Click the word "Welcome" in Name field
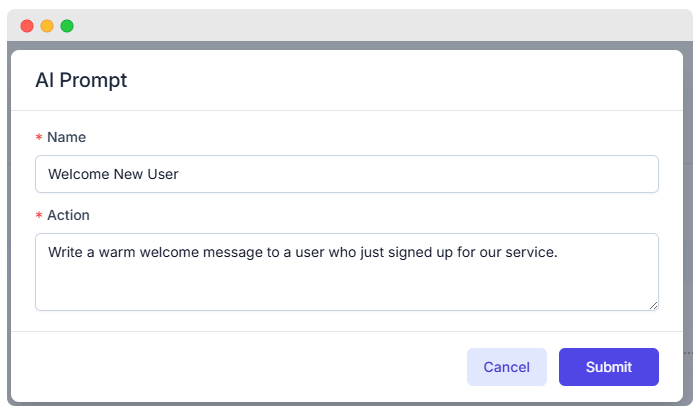This screenshot has width=700, height=415. click(79, 174)
